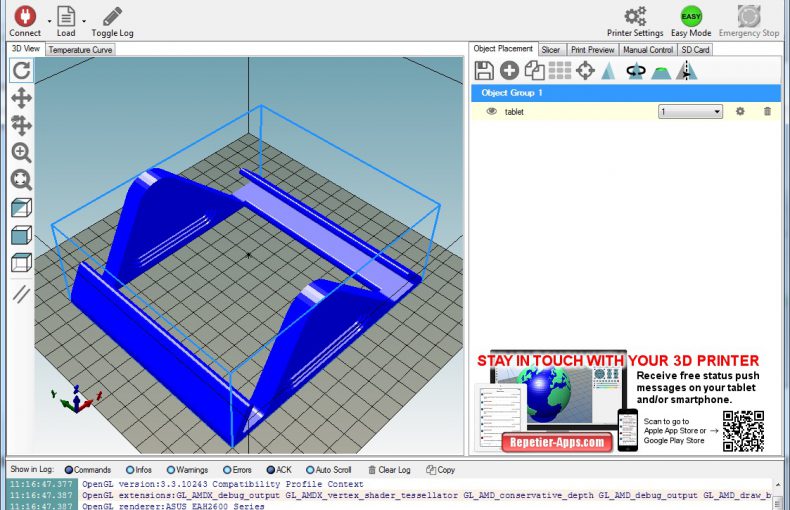Viewport: 790px width, 510px height.
Task: Switch to the Slicer tab
Action: click(x=551, y=49)
